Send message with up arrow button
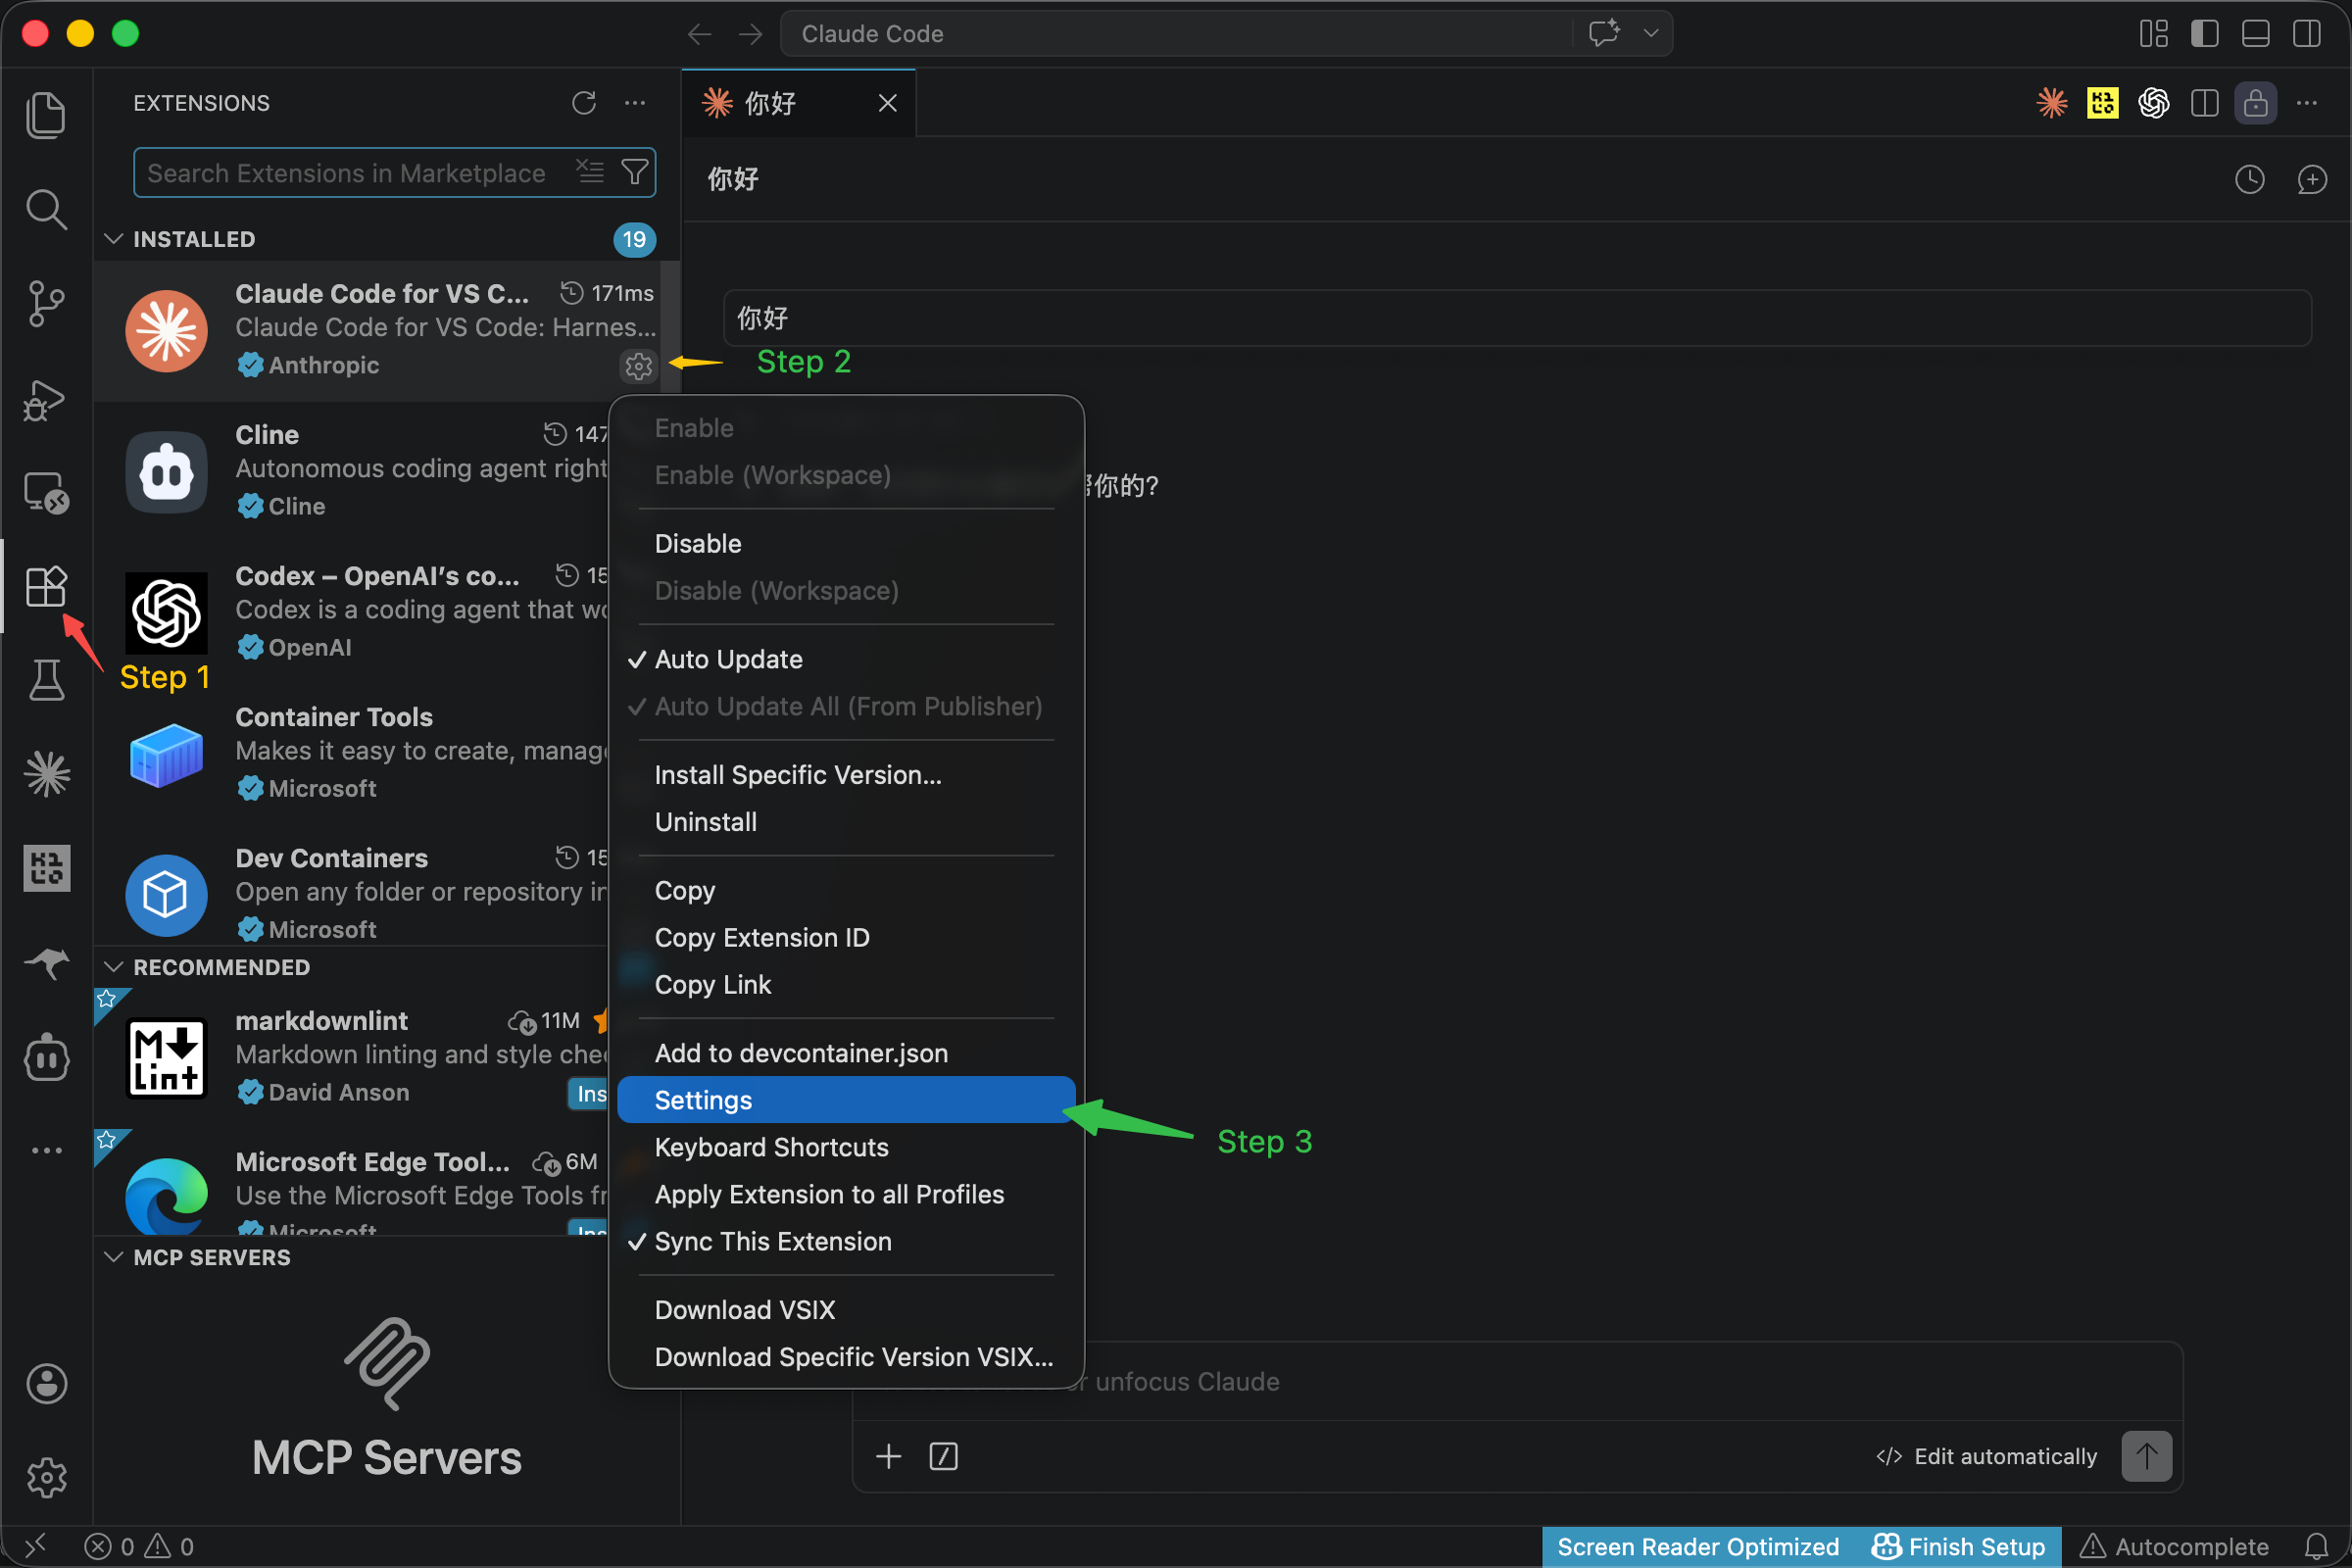Viewport: 2352px width, 1568px height. (x=2146, y=1456)
